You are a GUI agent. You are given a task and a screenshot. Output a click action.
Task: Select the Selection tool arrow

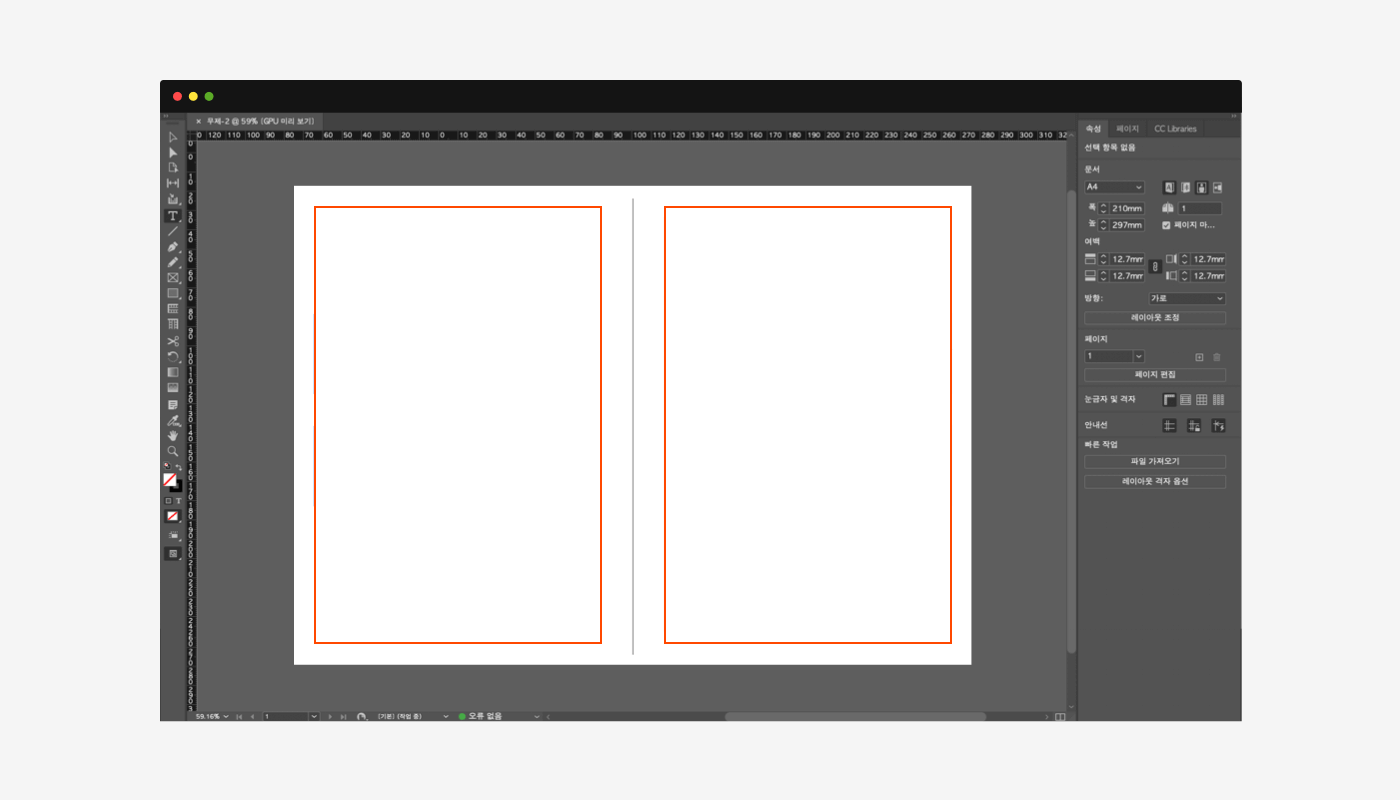coord(173,137)
